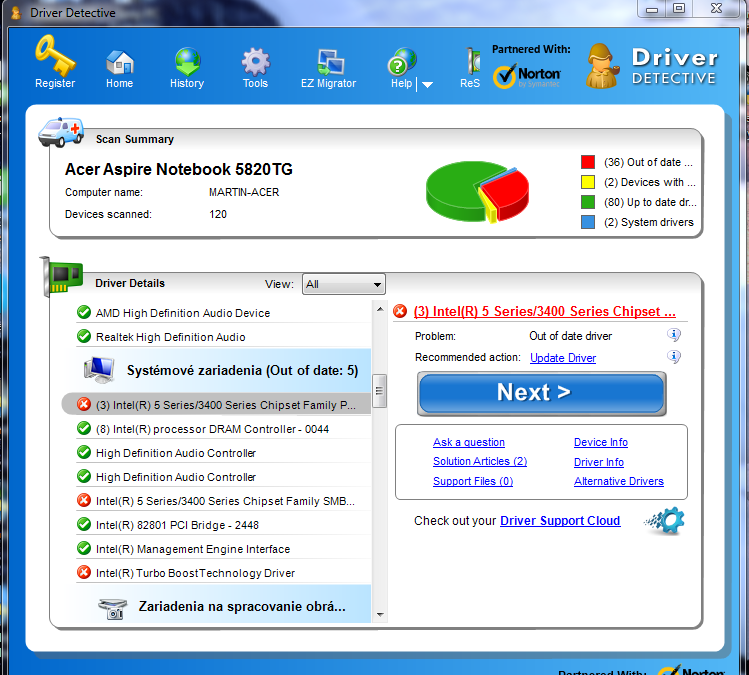Click red error icon beside Chipset Family SMB
Viewport: 749px width, 675px height.
[x=84, y=500]
